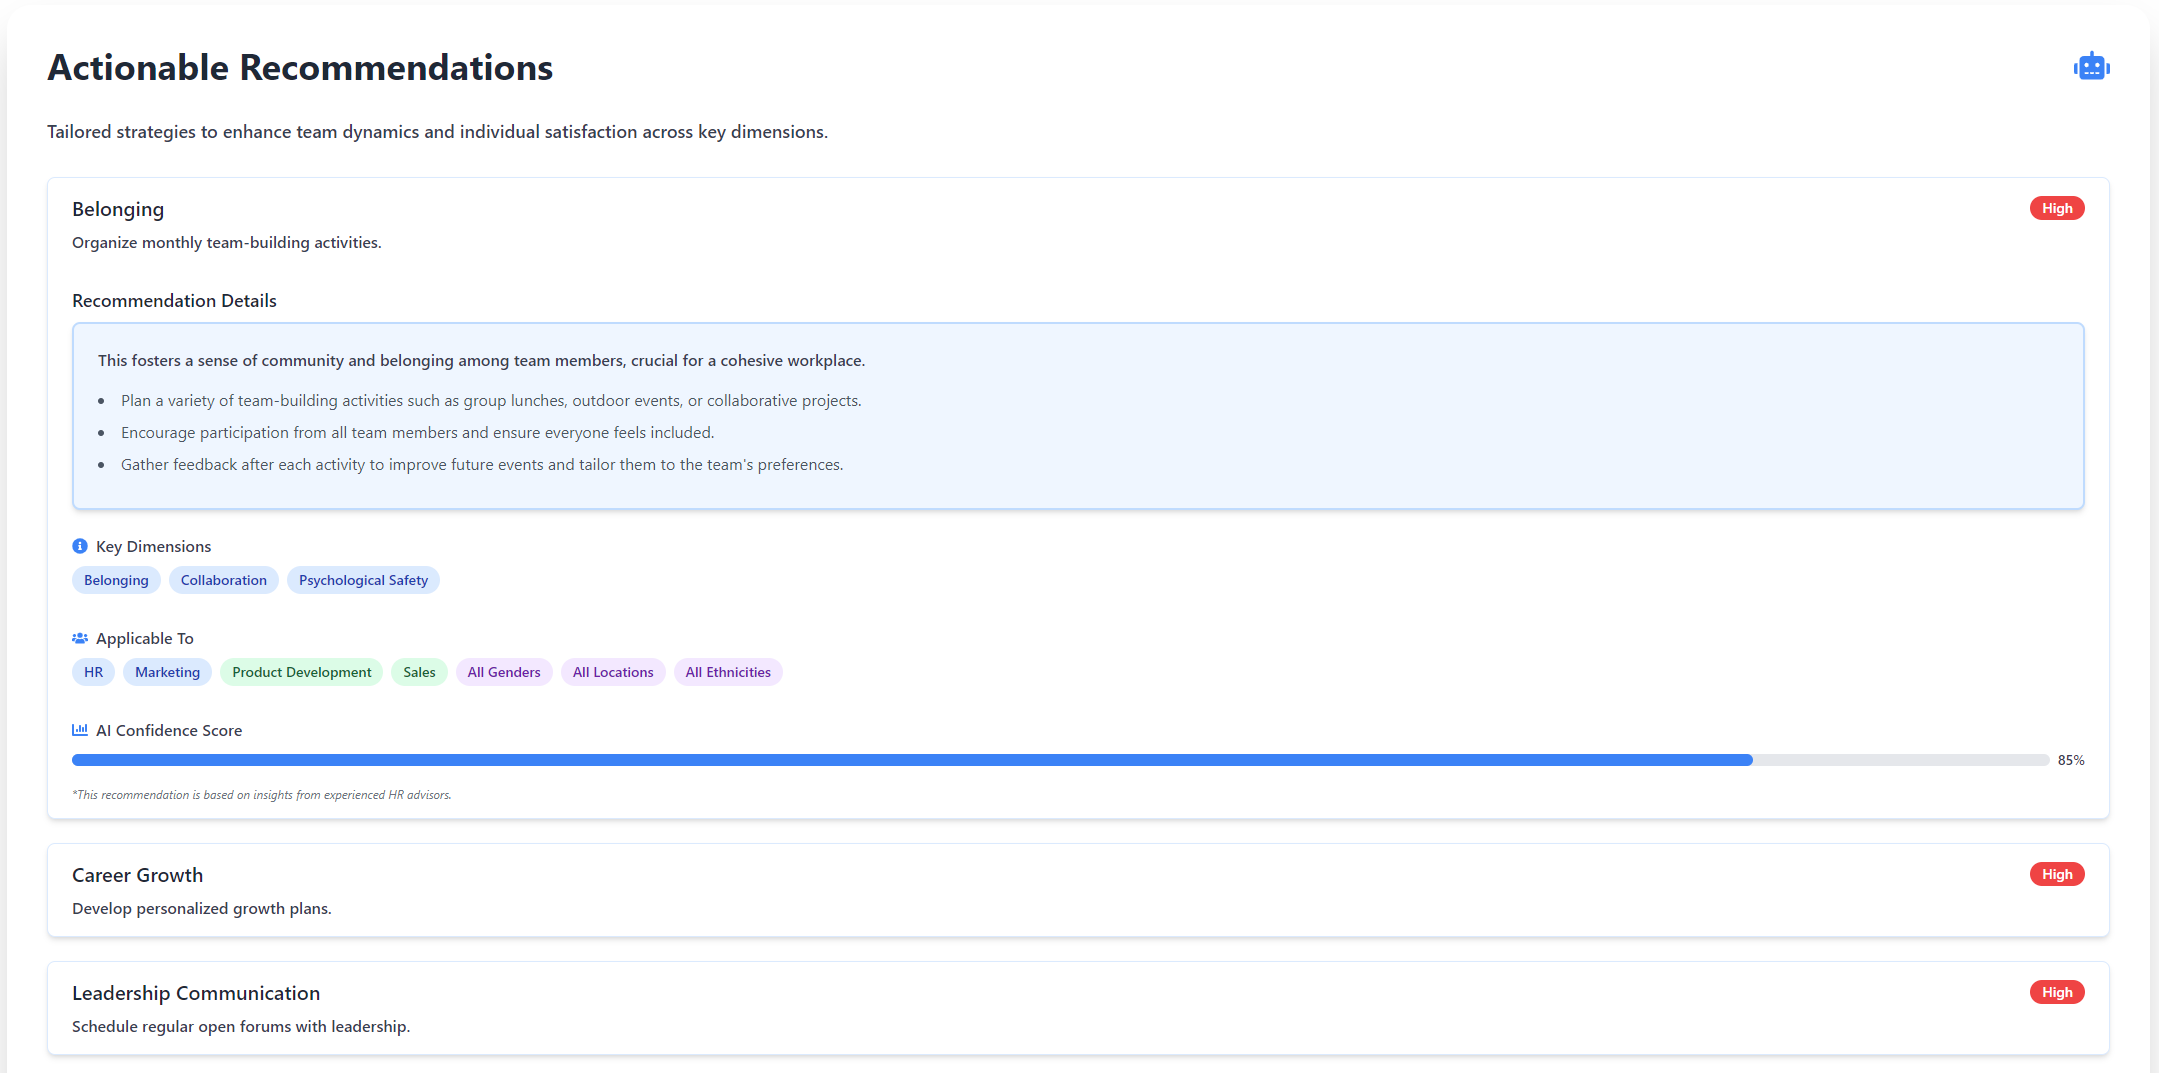Screen dimensions: 2159x1073
Task: Click the All Genders filter tag
Action: (x=503, y=672)
